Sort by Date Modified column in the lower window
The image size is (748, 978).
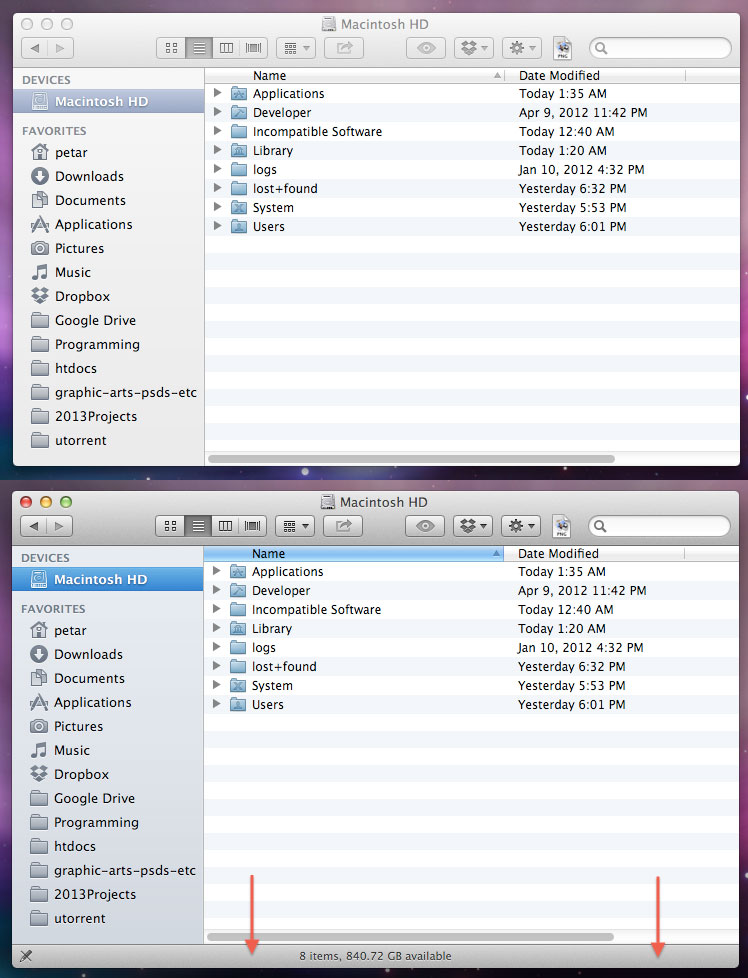594,553
